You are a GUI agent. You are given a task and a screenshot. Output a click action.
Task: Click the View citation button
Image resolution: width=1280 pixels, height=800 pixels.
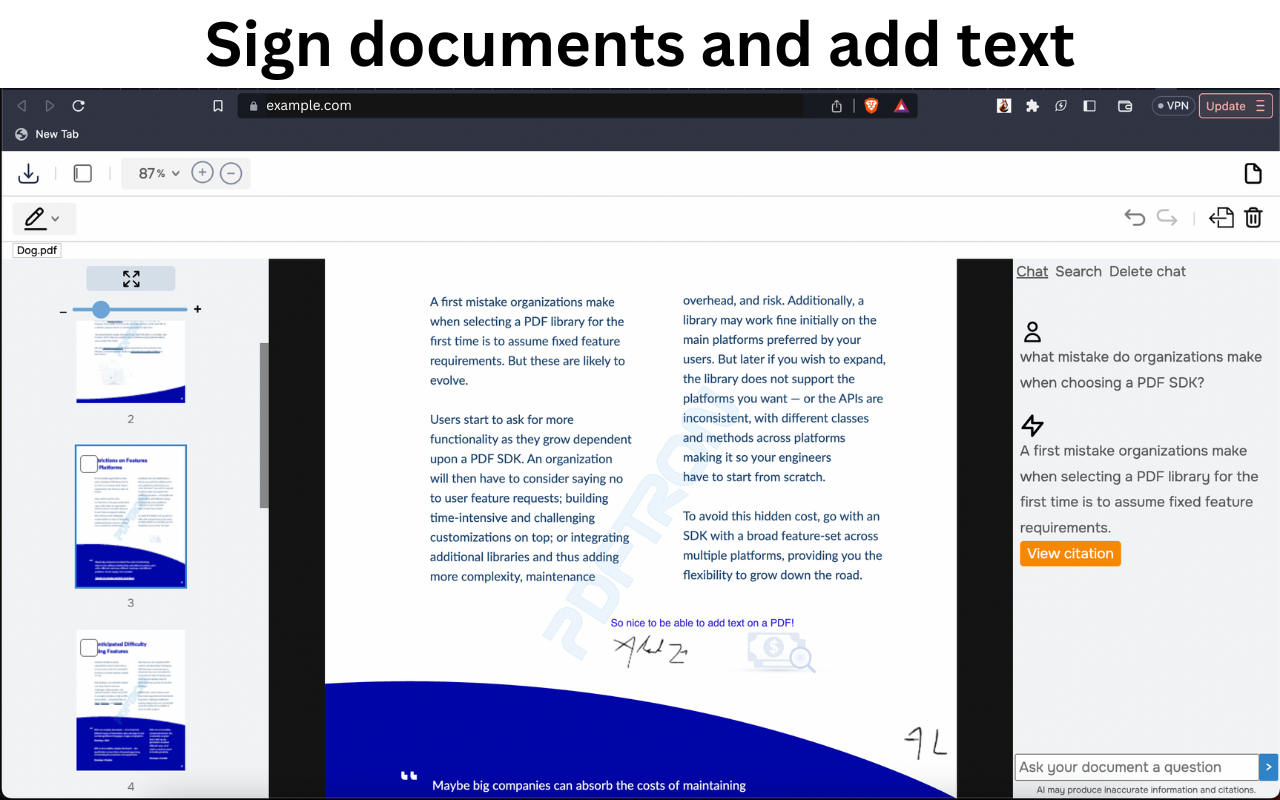pyautogui.click(x=1070, y=554)
